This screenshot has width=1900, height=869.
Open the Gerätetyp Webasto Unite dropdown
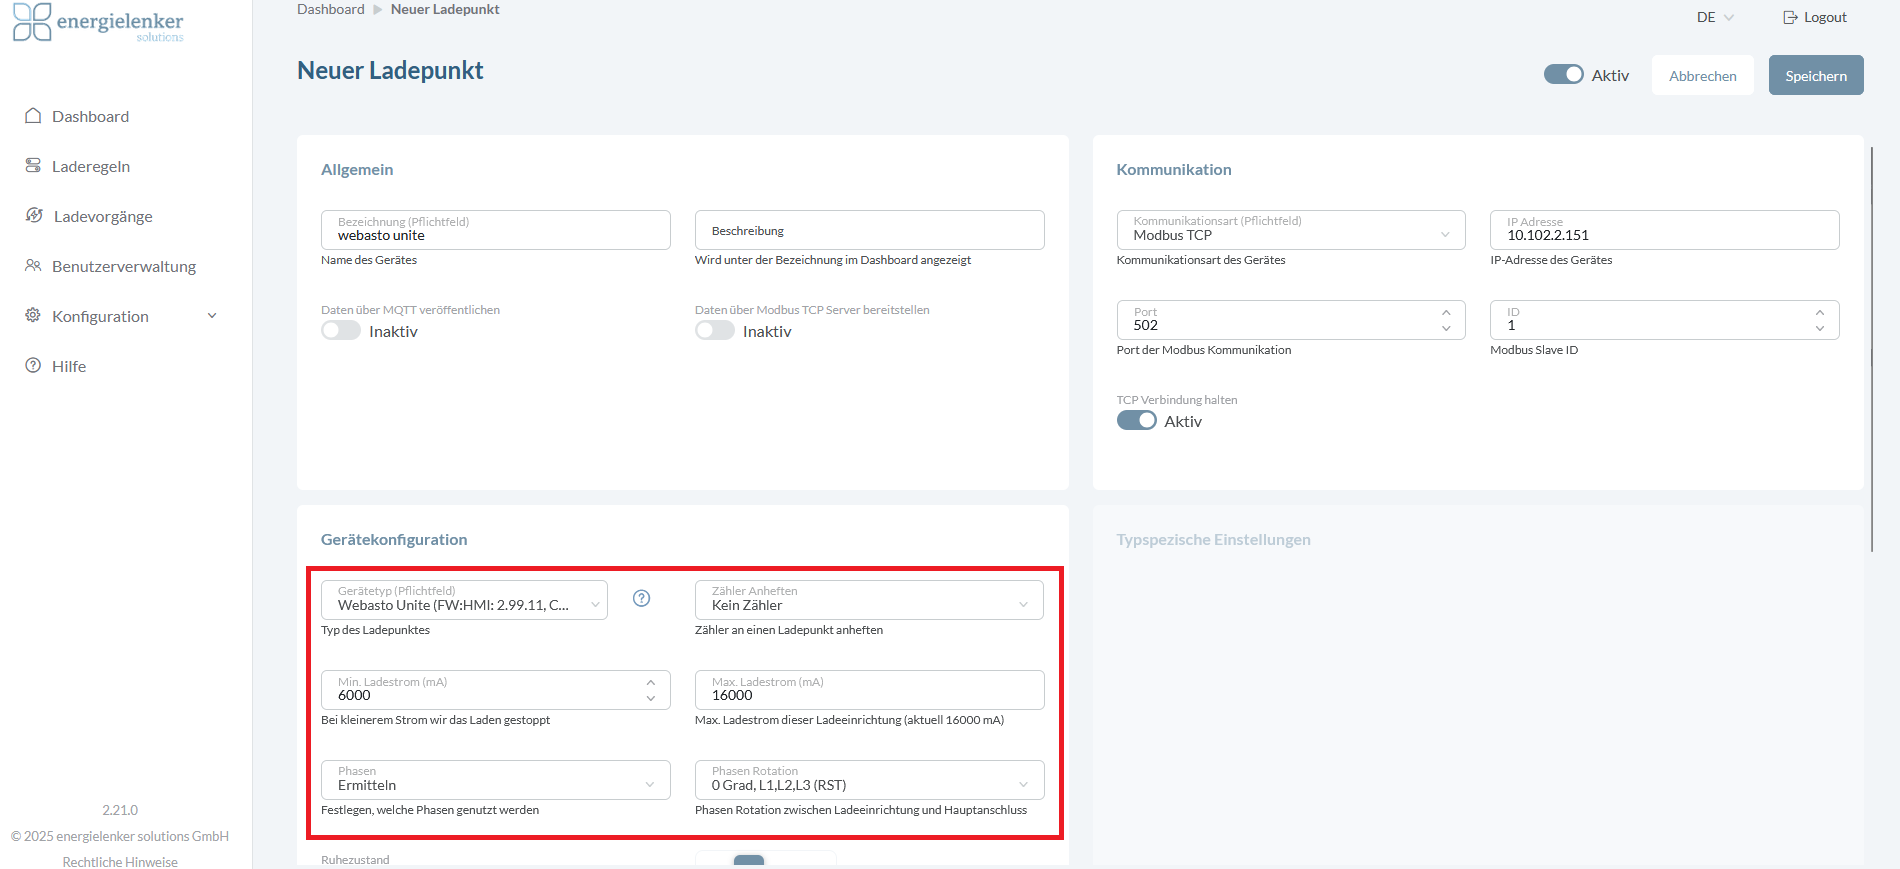(x=464, y=600)
